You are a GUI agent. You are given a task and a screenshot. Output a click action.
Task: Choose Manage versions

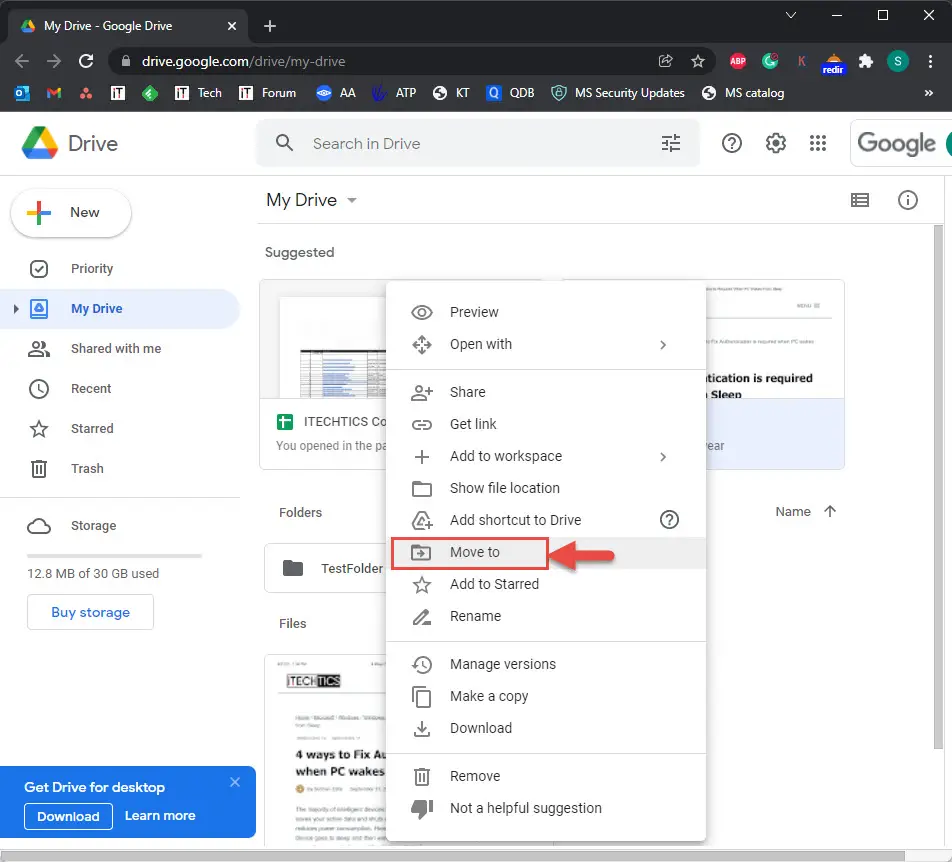(546, 664)
